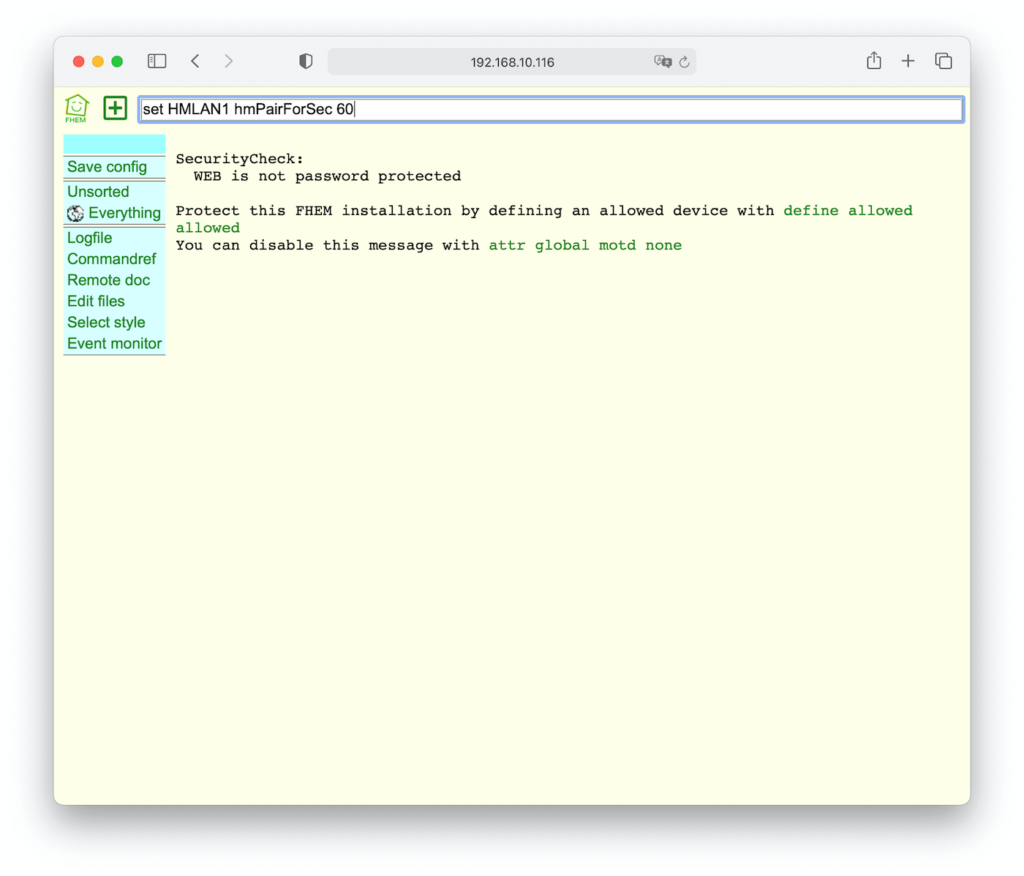Open the Event monitor
The height and width of the screenshot is (876, 1024).
(114, 344)
